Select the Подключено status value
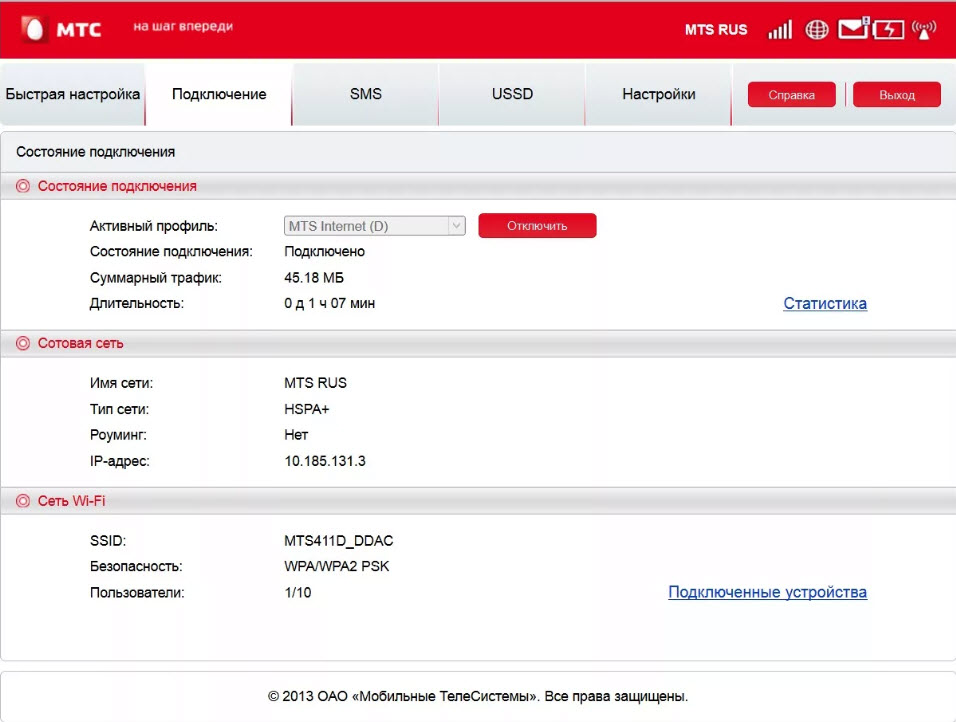This screenshot has width=956, height=722. (x=324, y=251)
